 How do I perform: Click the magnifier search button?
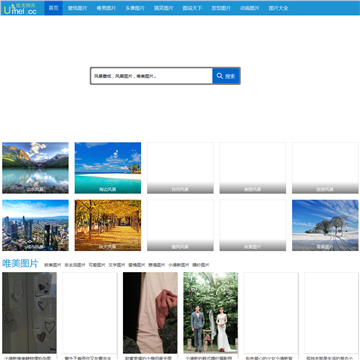coord(226,76)
